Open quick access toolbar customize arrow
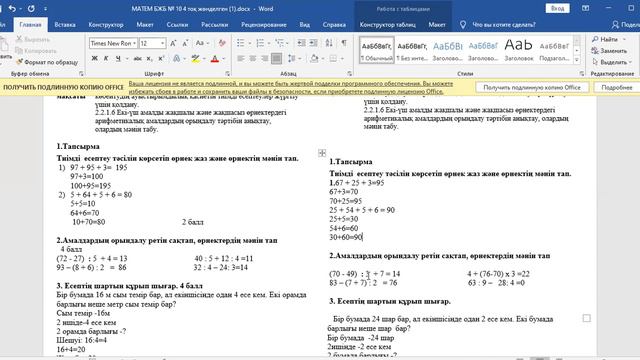This screenshot has height=360, width=640. pos(45,9)
